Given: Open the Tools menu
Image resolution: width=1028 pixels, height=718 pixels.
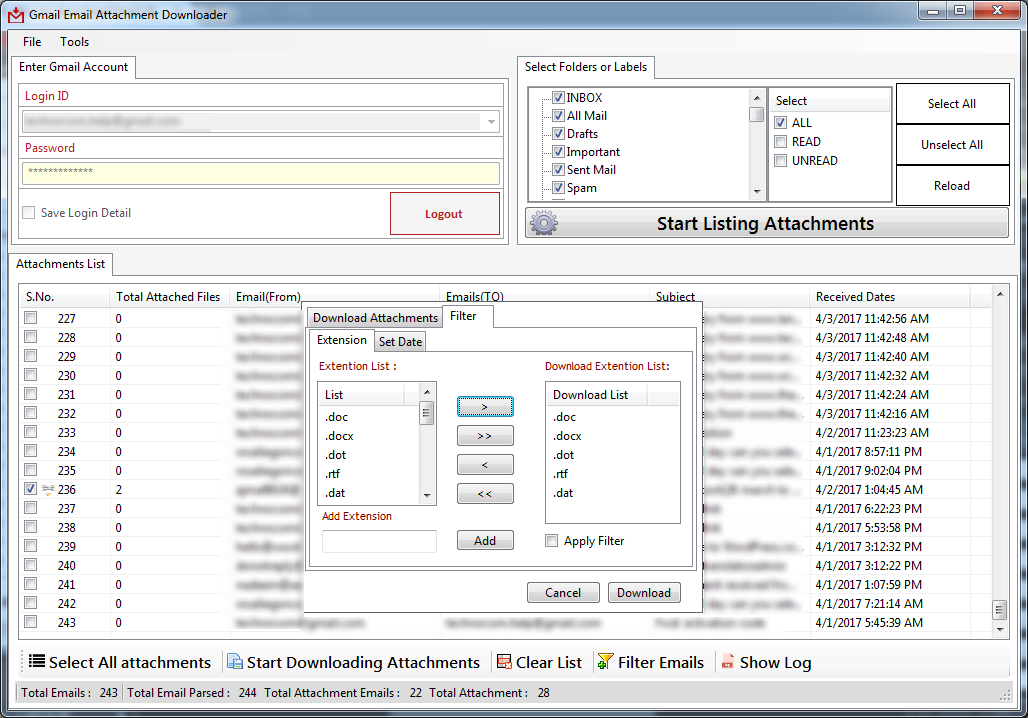Looking at the screenshot, I should (x=74, y=41).
